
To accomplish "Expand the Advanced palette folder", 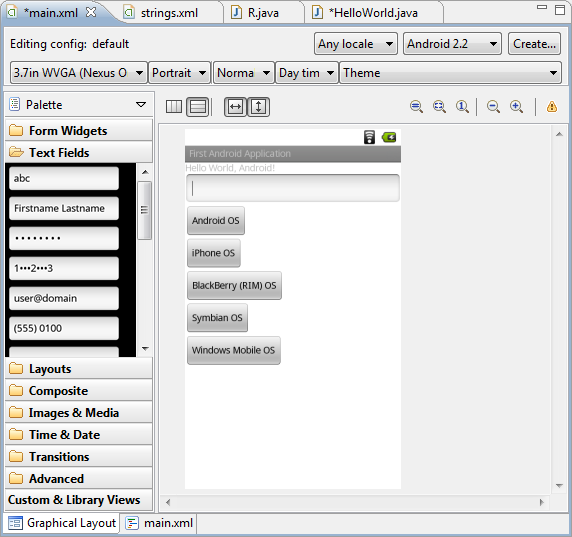I will pos(79,479).
